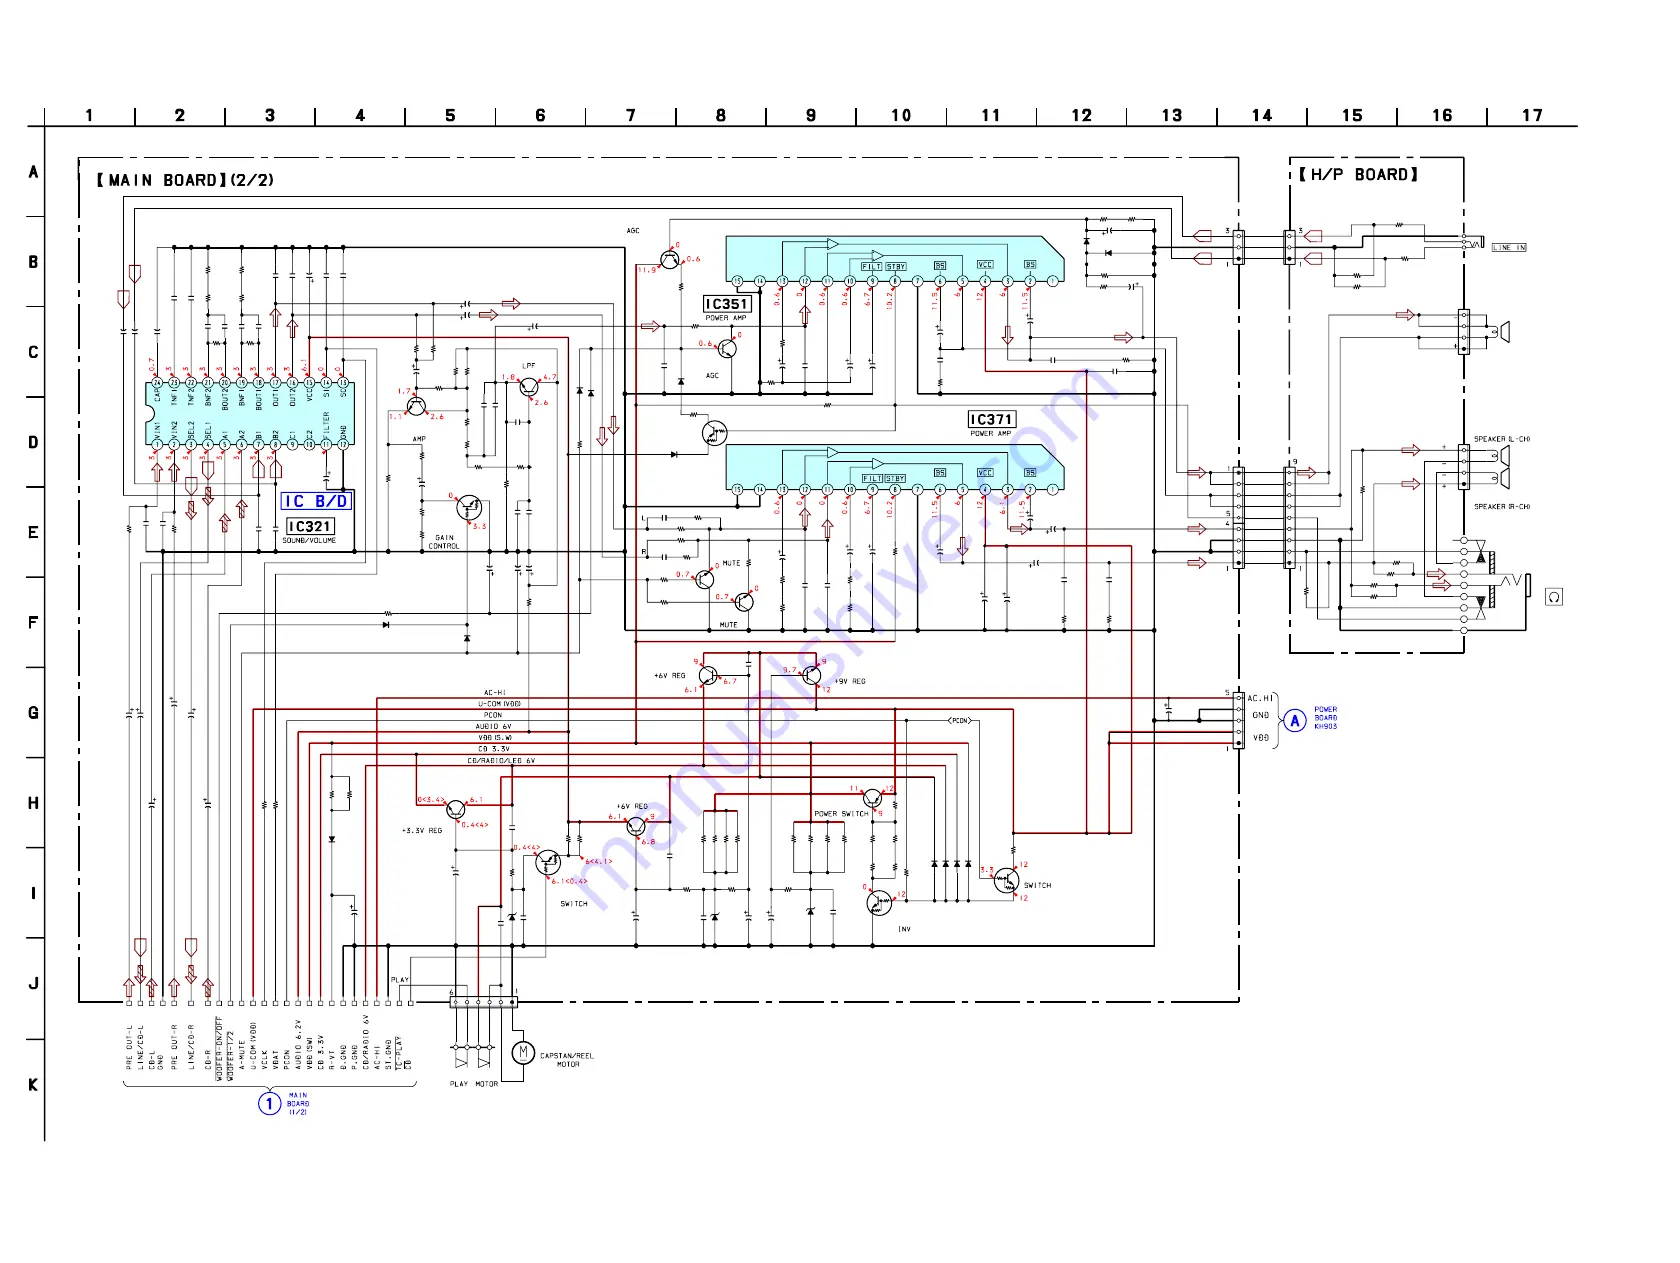This screenshot has width=1680, height=1263.
Task: Click the <PCON> signal tag
Action: [x=959, y=721]
